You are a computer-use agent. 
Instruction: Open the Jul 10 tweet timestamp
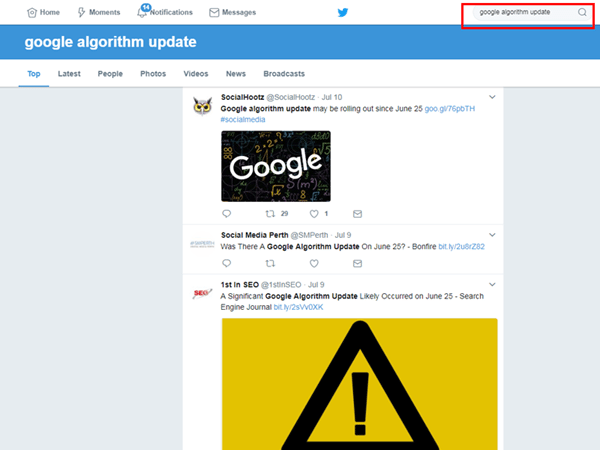[x=332, y=97]
